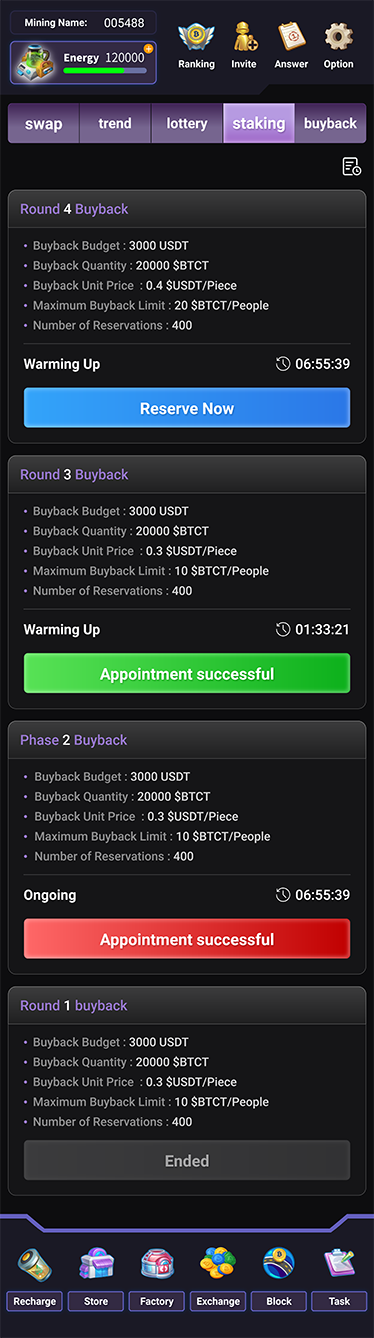
Task: Open the Ranking badge icon
Action: point(196,38)
